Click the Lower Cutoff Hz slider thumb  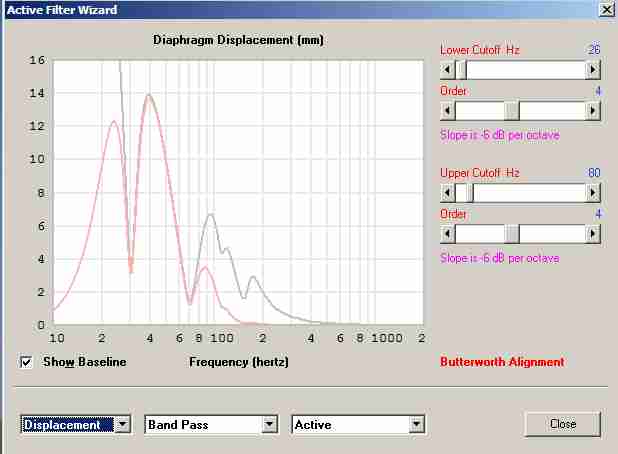(461, 70)
